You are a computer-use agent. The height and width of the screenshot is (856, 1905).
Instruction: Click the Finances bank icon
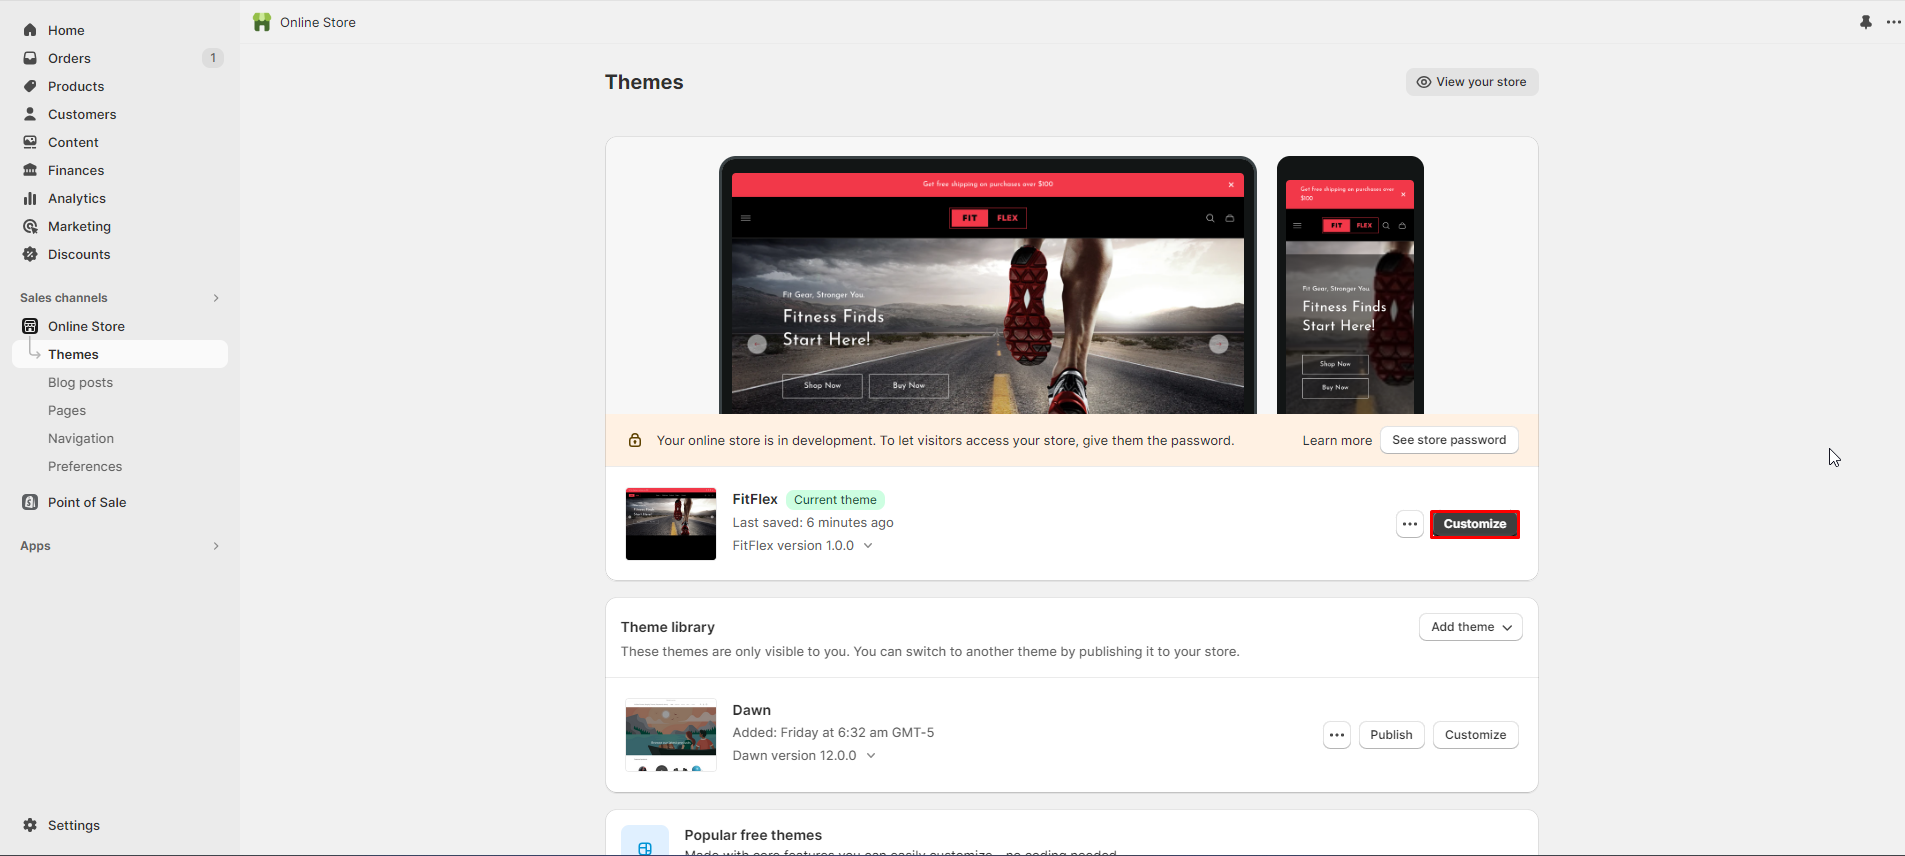[30, 170]
